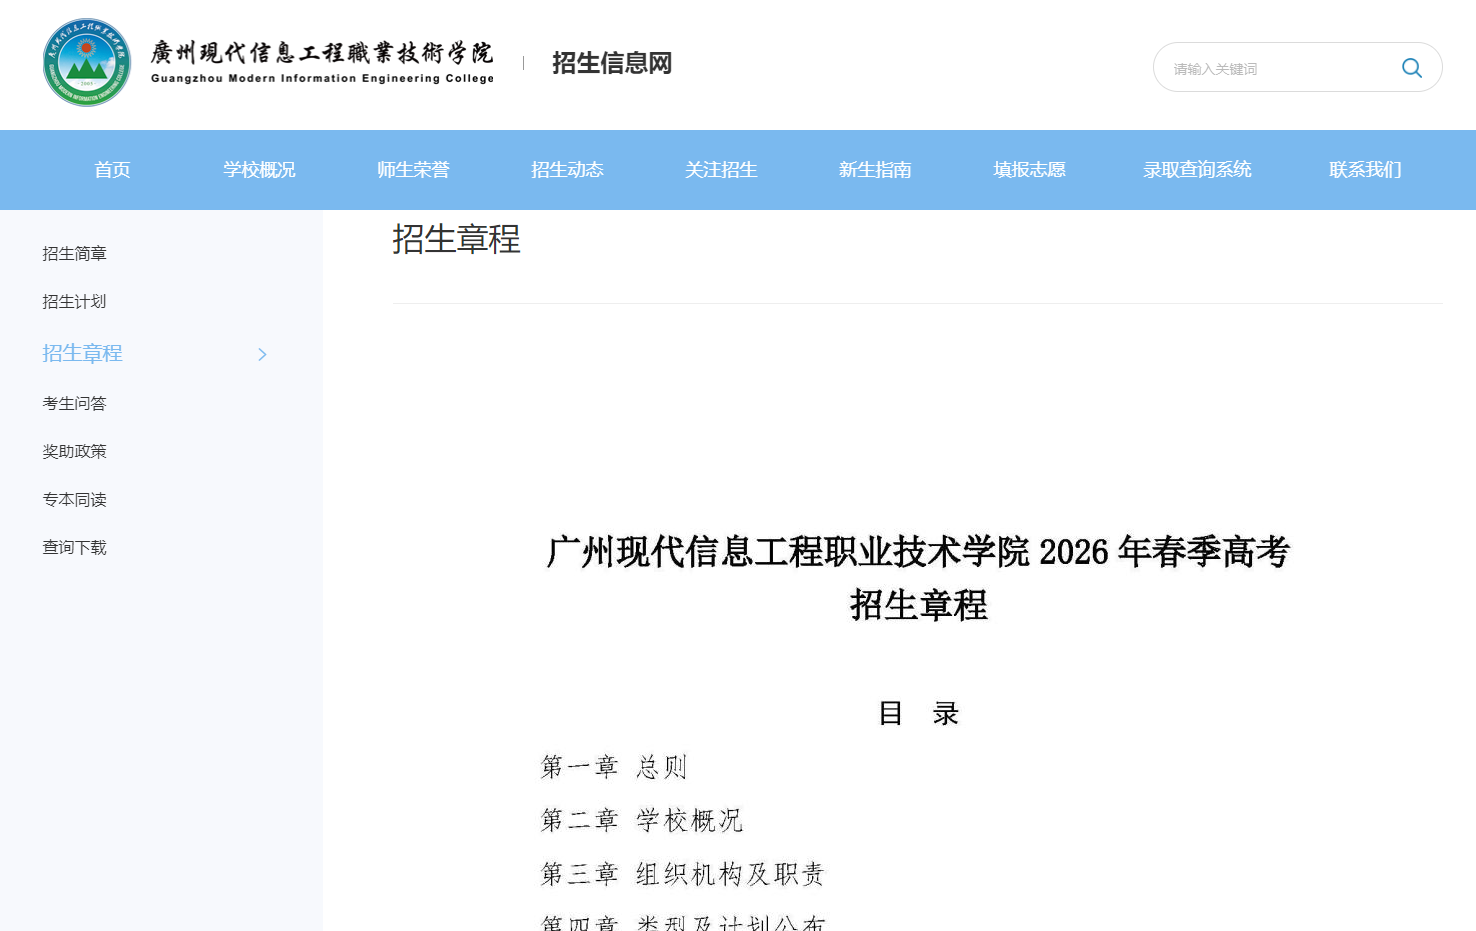Open the 联系我们 page
This screenshot has width=1476, height=931.
point(1365,169)
